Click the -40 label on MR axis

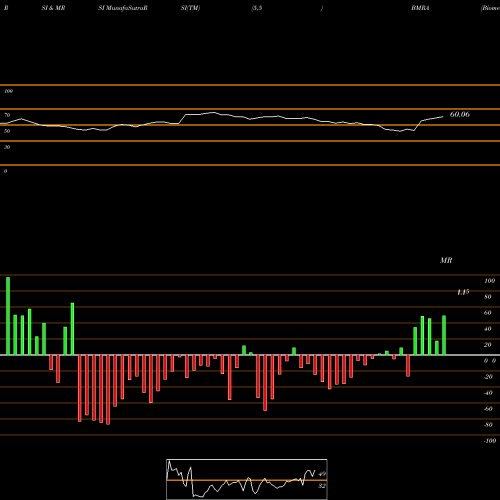pyautogui.click(x=488, y=393)
